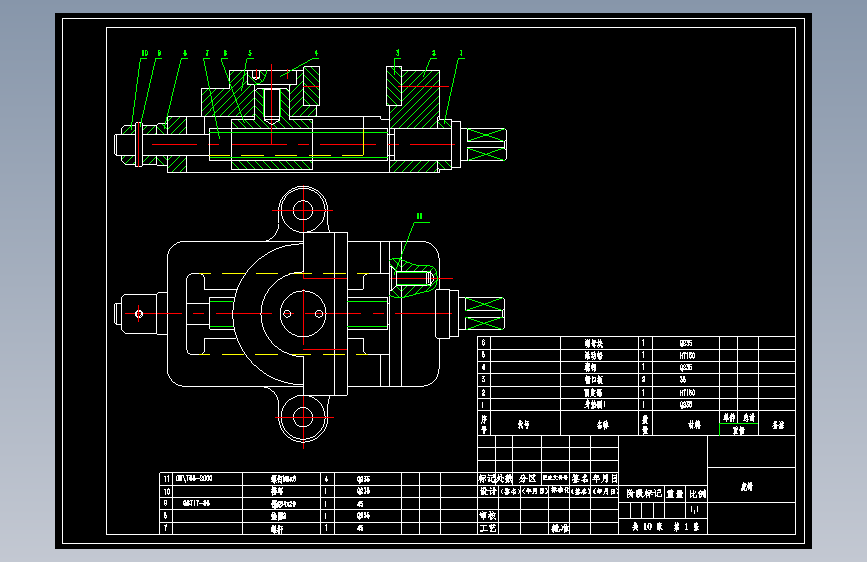867x562 pixels.
Task: Select balloon label 11 in the plan view
Action: pos(420,216)
